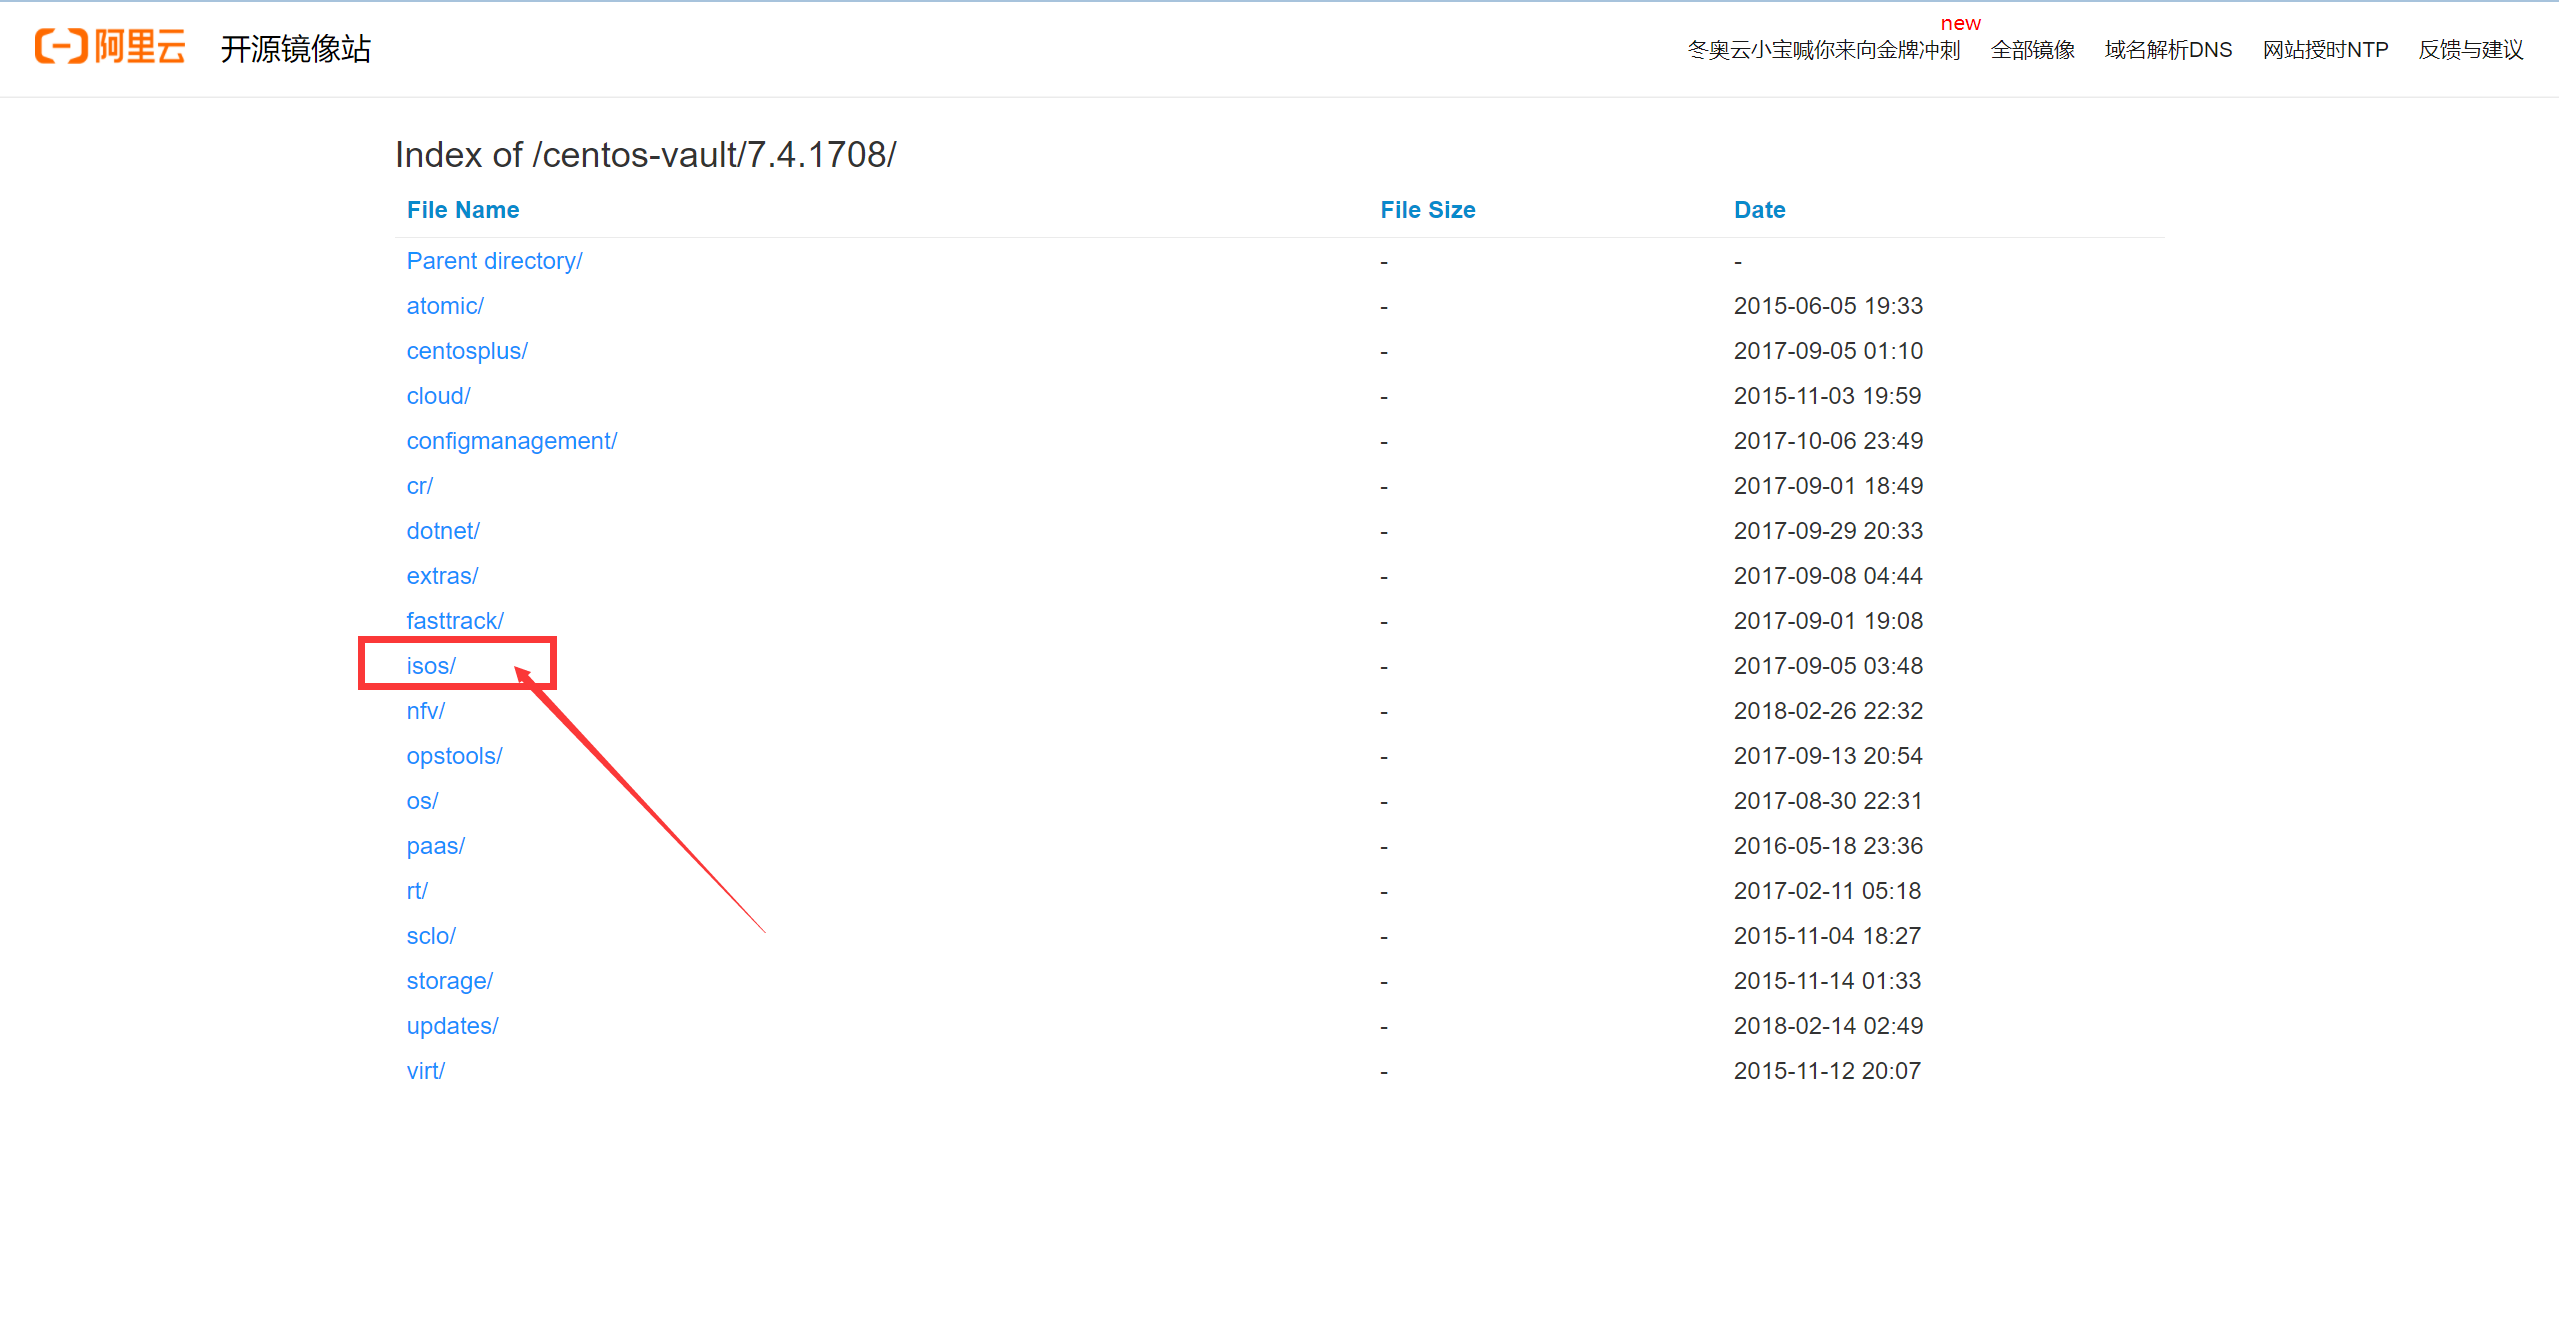This screenshot has height=1341, width=2559.
Task: Open the cloud/ folder
Action: (438, 396)
